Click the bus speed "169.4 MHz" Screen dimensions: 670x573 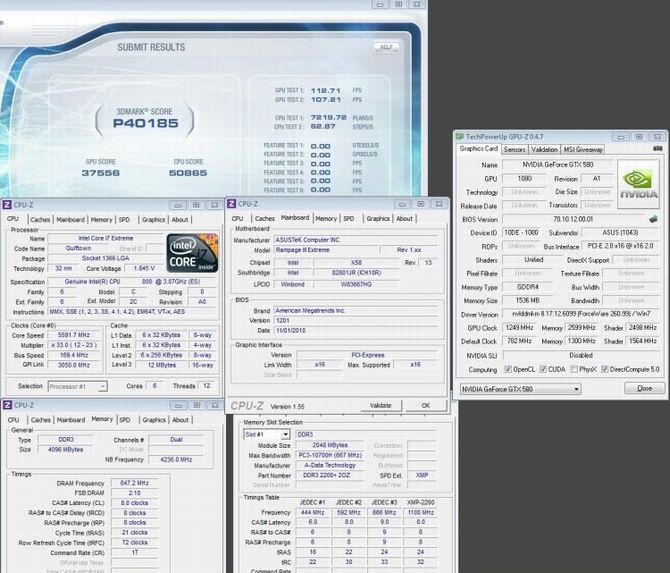pyautogui.click(x=74, y=355)
